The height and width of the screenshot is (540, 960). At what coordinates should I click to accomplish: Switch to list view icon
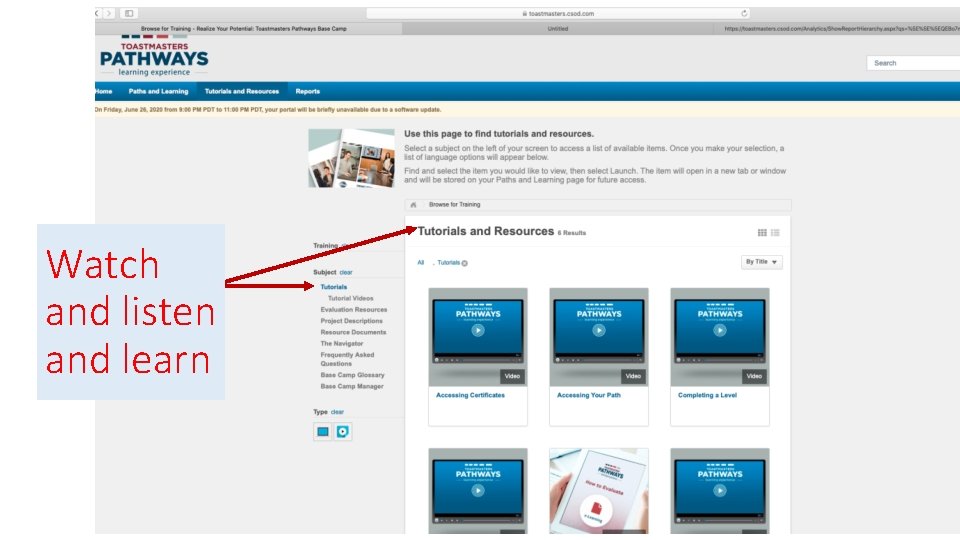775,233
